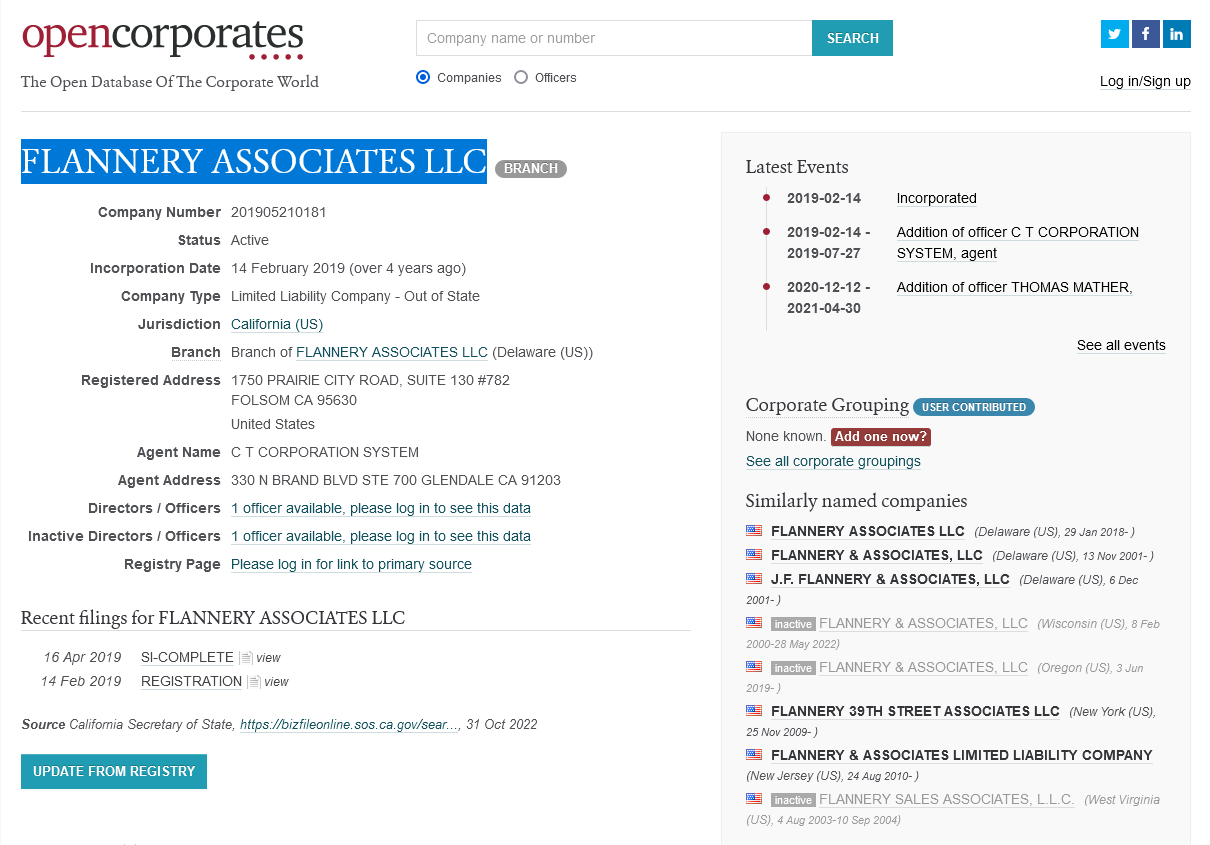Click the highlighted FLANNERY ASSOCIATES LLC heading
The image size is (1210, 845).
[x=254, y=161]
